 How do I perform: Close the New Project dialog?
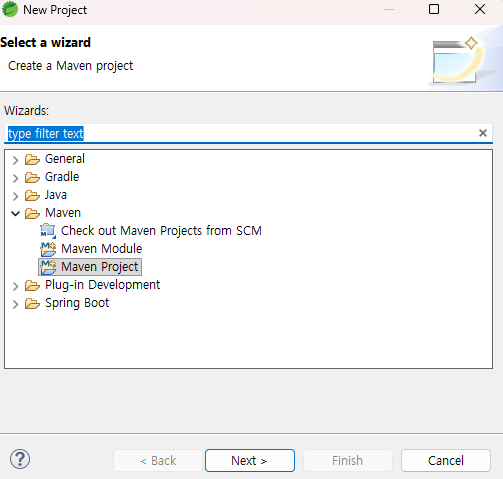(480, 9)
